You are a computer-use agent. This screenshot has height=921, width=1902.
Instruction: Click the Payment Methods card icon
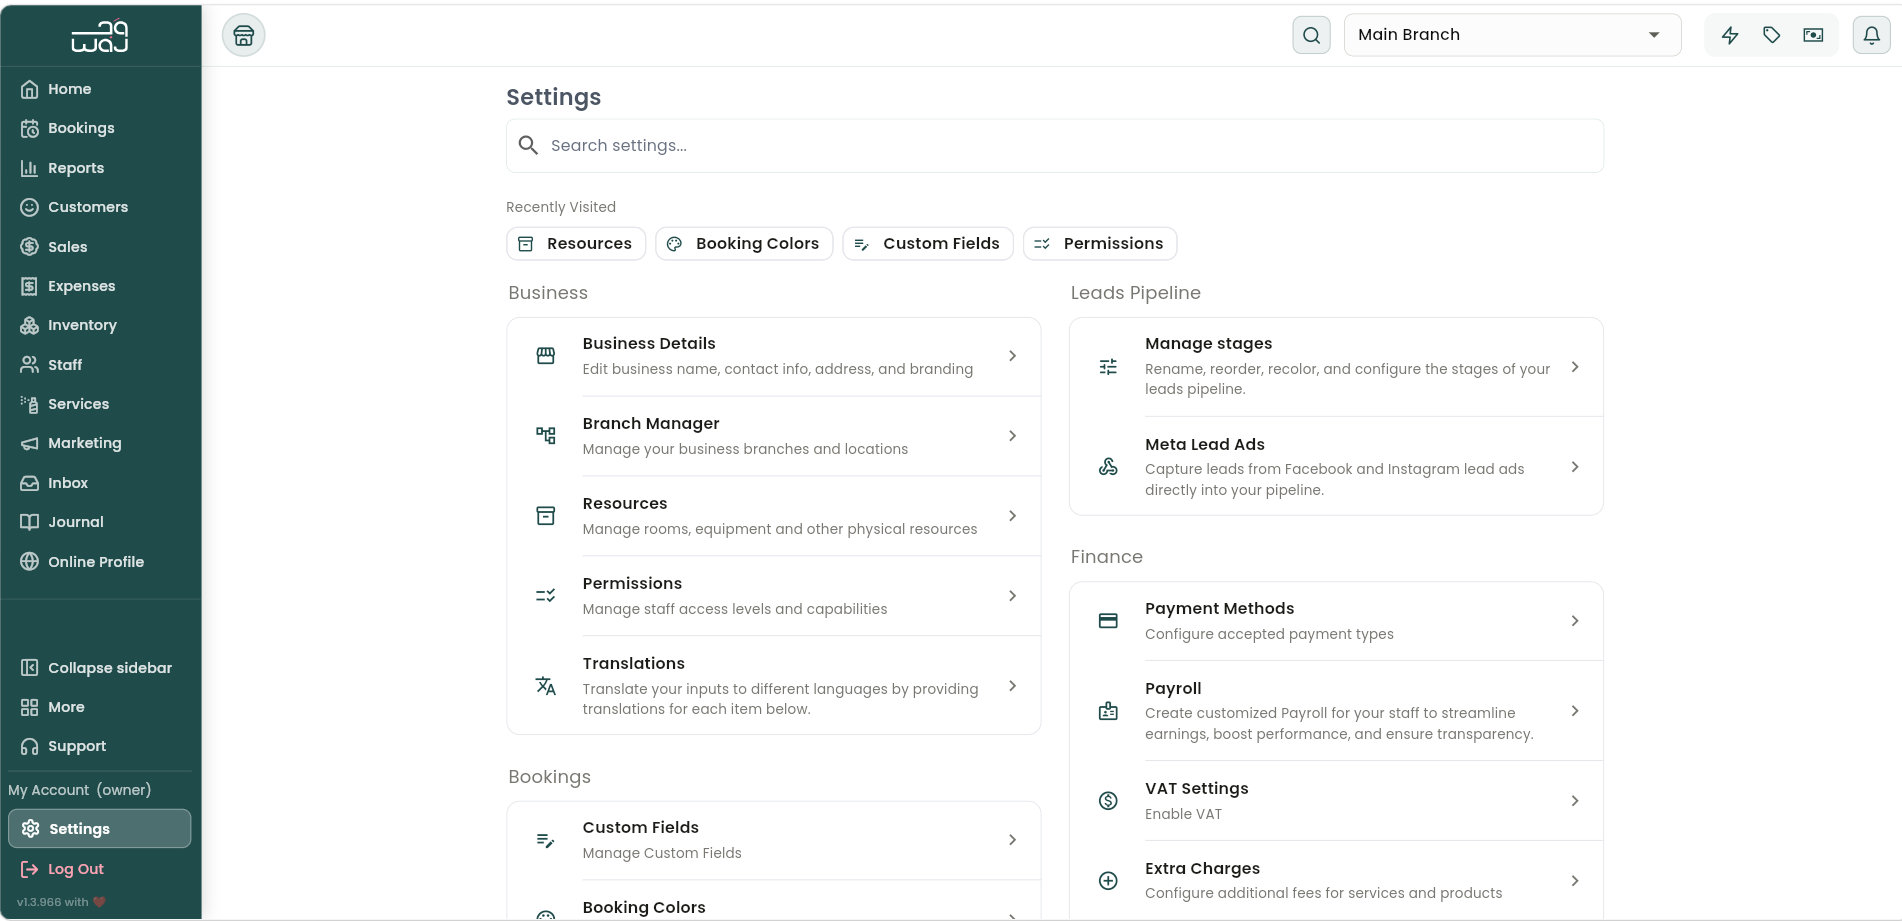click(1108, 621)
